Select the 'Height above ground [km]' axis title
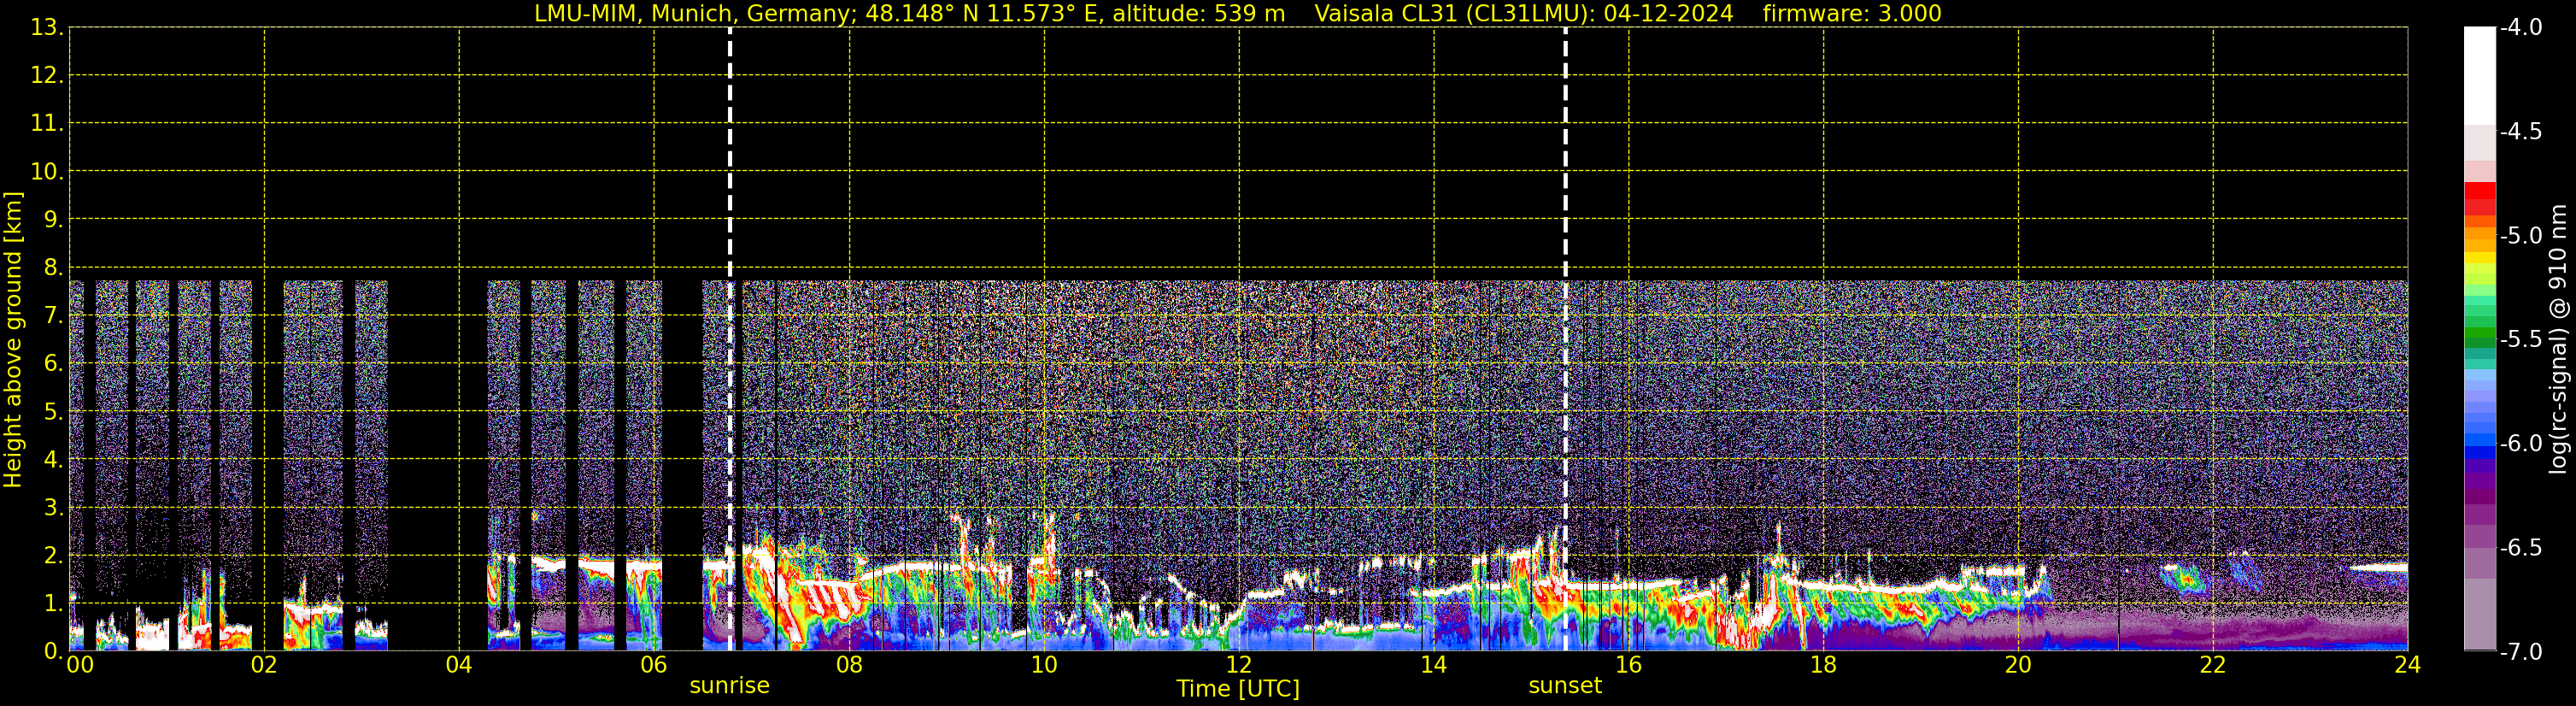This screenshot has height=706, width=2576. click(13, 340)
